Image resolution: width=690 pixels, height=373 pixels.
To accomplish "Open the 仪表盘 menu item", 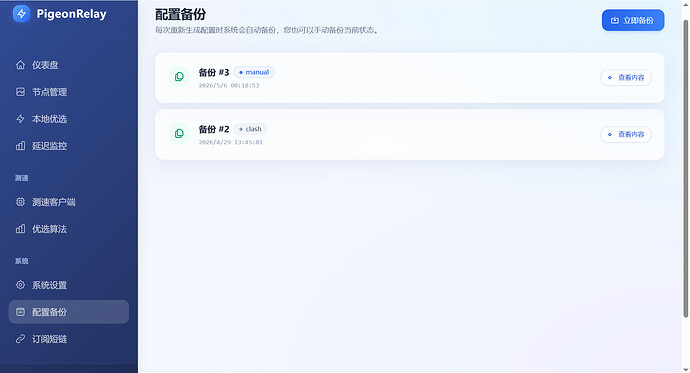I will [69, 65].
